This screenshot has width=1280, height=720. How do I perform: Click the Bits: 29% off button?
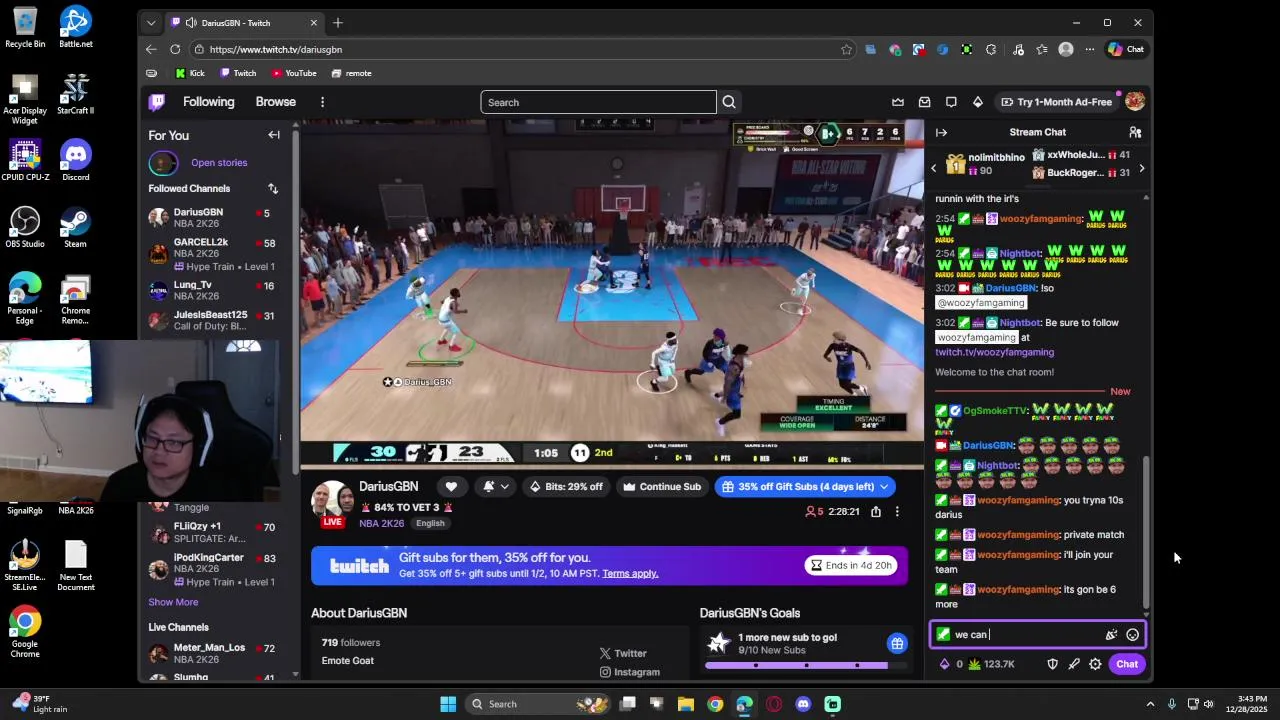pyautogui.click(x=567, y=487)
